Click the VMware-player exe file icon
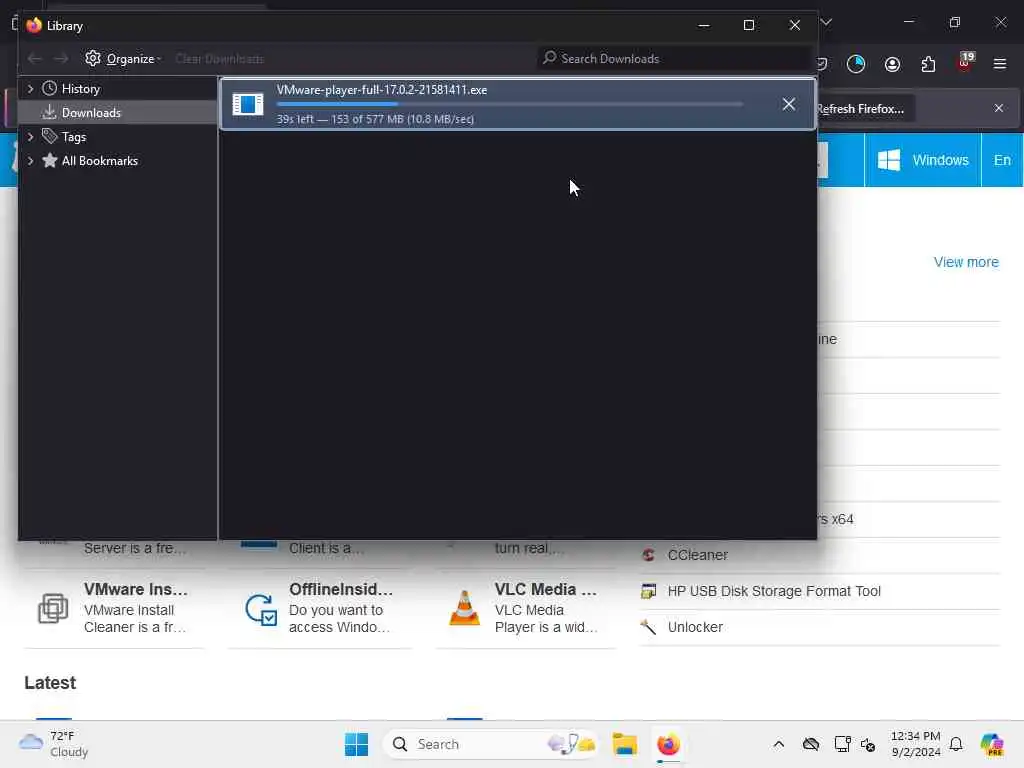The width and height of the screenshot is (1024, 768). point(248,104)
